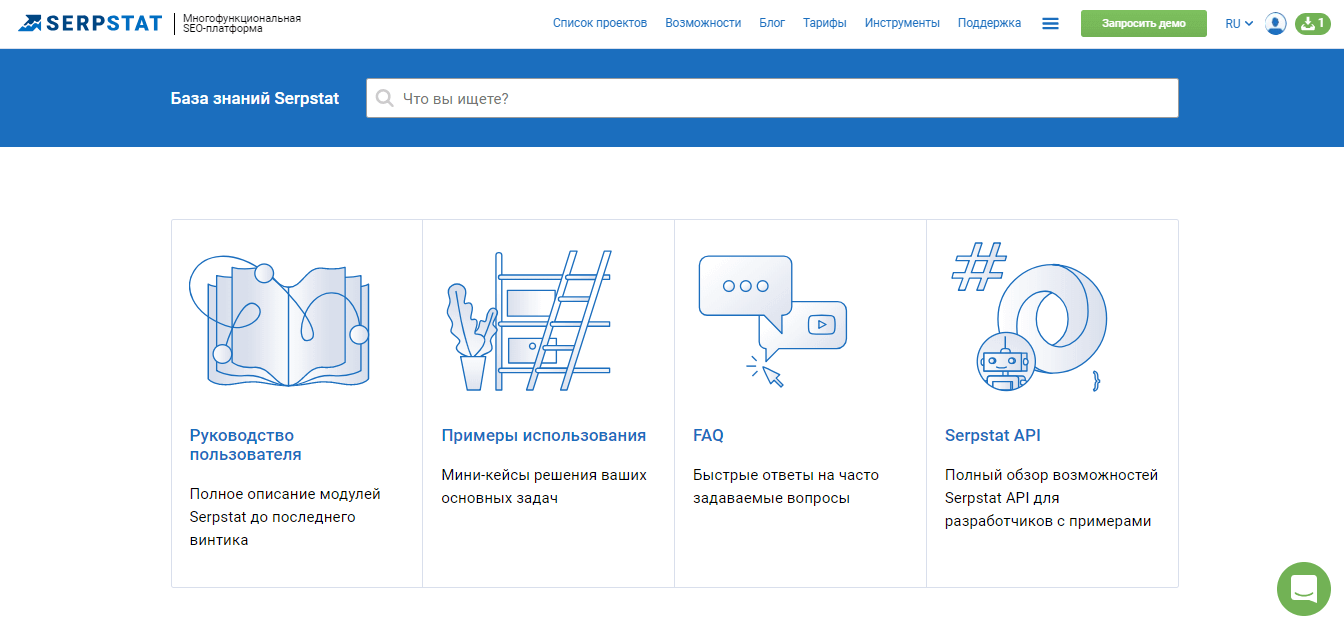Screen dimensions: 1344x626
Task: Open the Serpstat API title link
Action: (x=993, y=436)
